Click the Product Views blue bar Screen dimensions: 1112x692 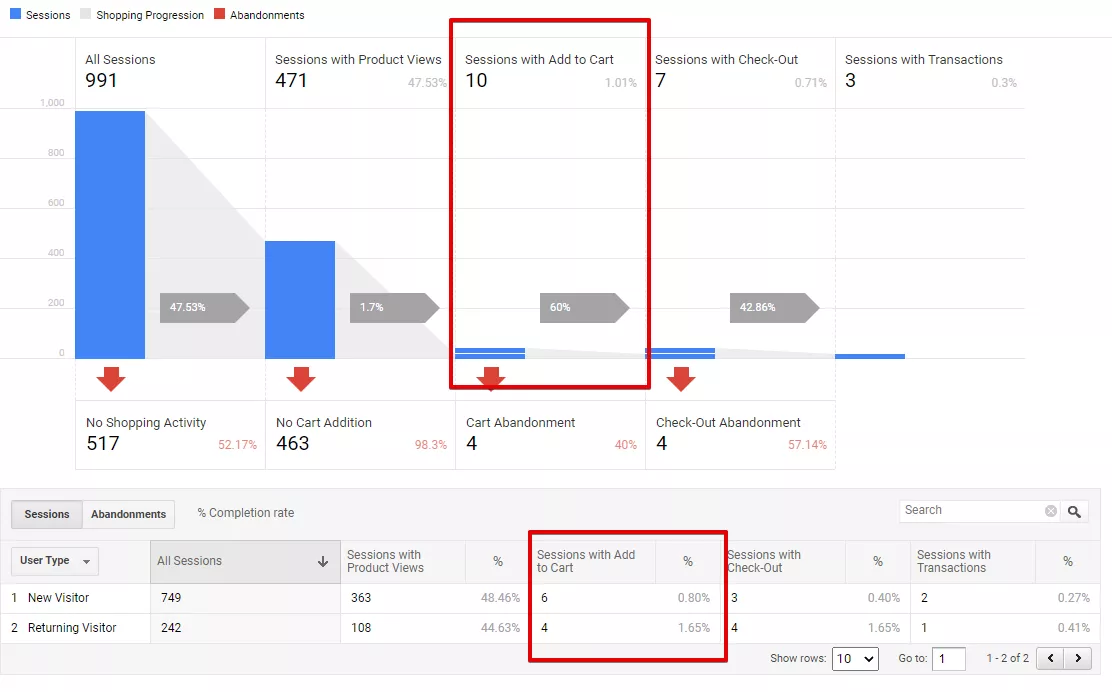click(x=300, y=300)
